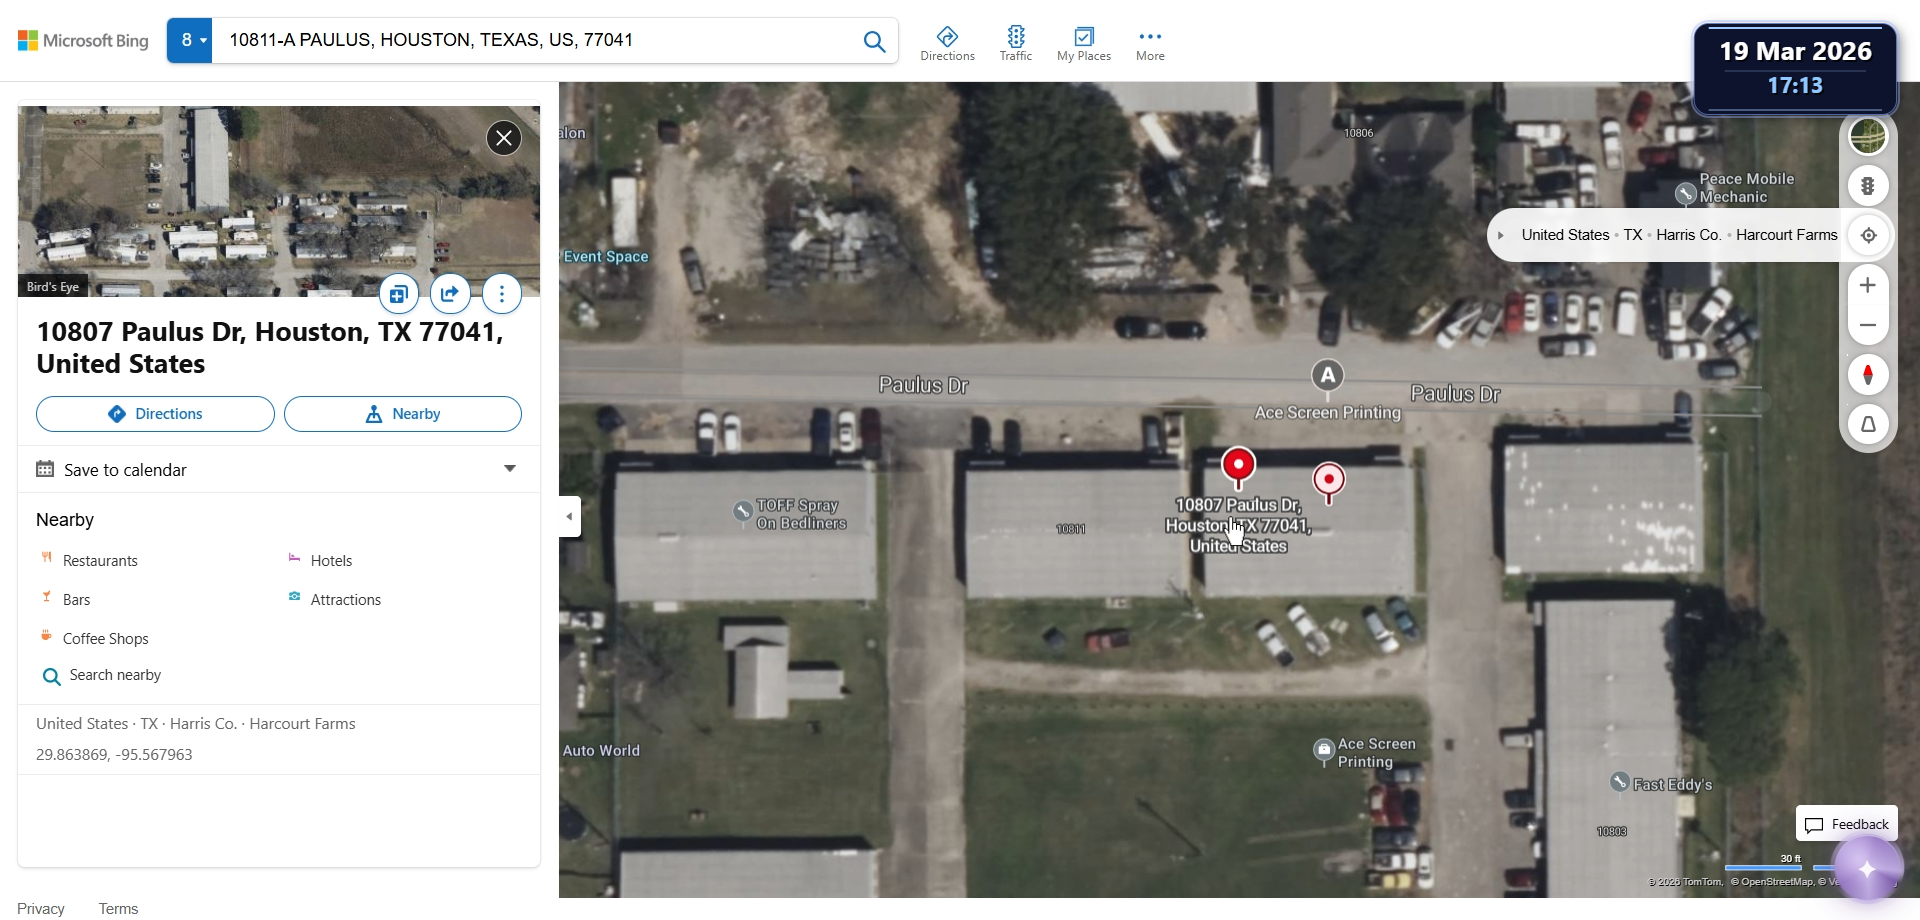The height and width of the screenshot is (920, 1920).
Task: Click the locate me icon
Action: tap(1868, 236)
